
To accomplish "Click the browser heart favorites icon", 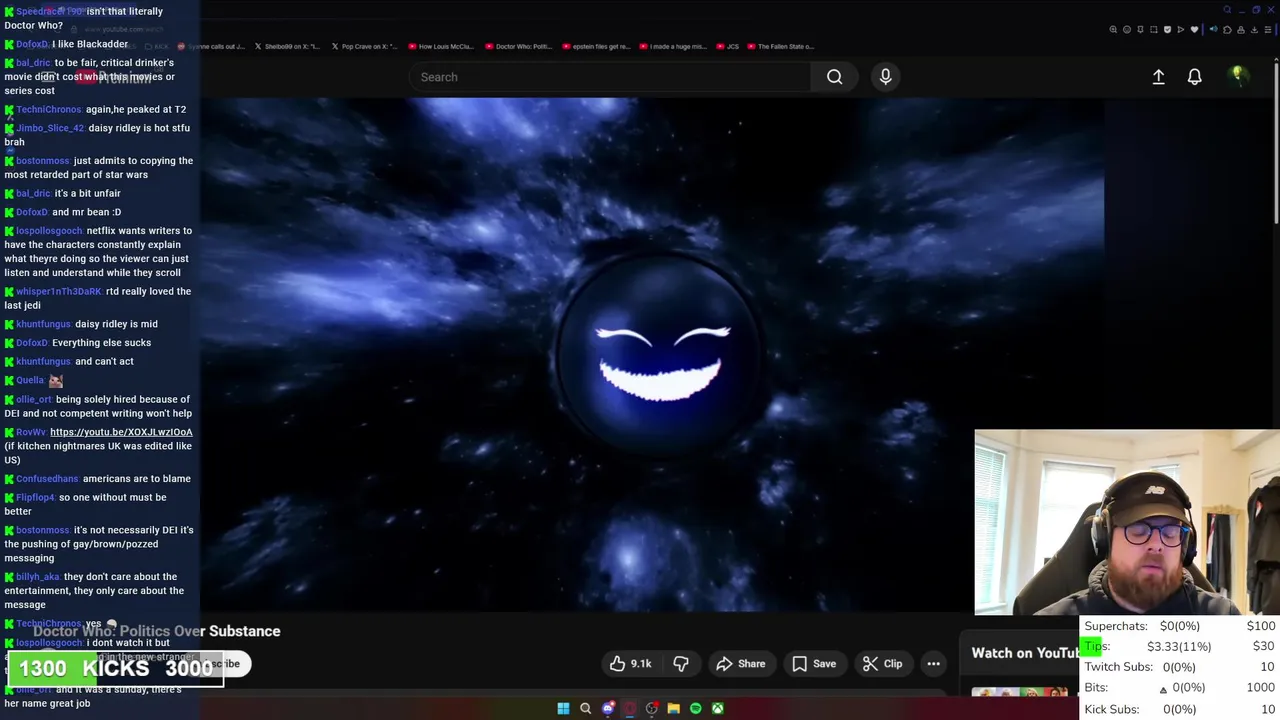I will pyautogui.click(x=1194, y=29).
